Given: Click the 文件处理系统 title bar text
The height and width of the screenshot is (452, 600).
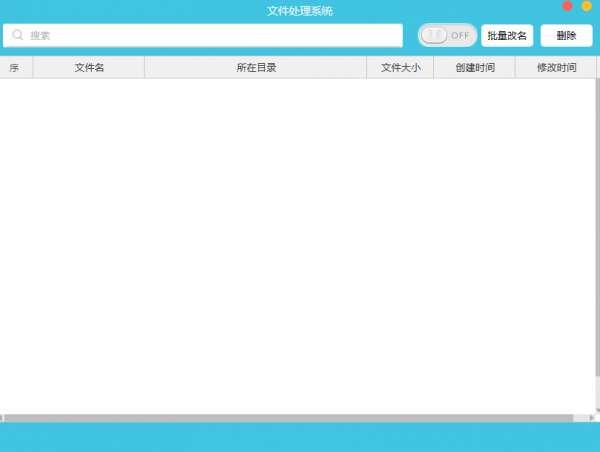Looking at the screenshot, I should (300, 11).
